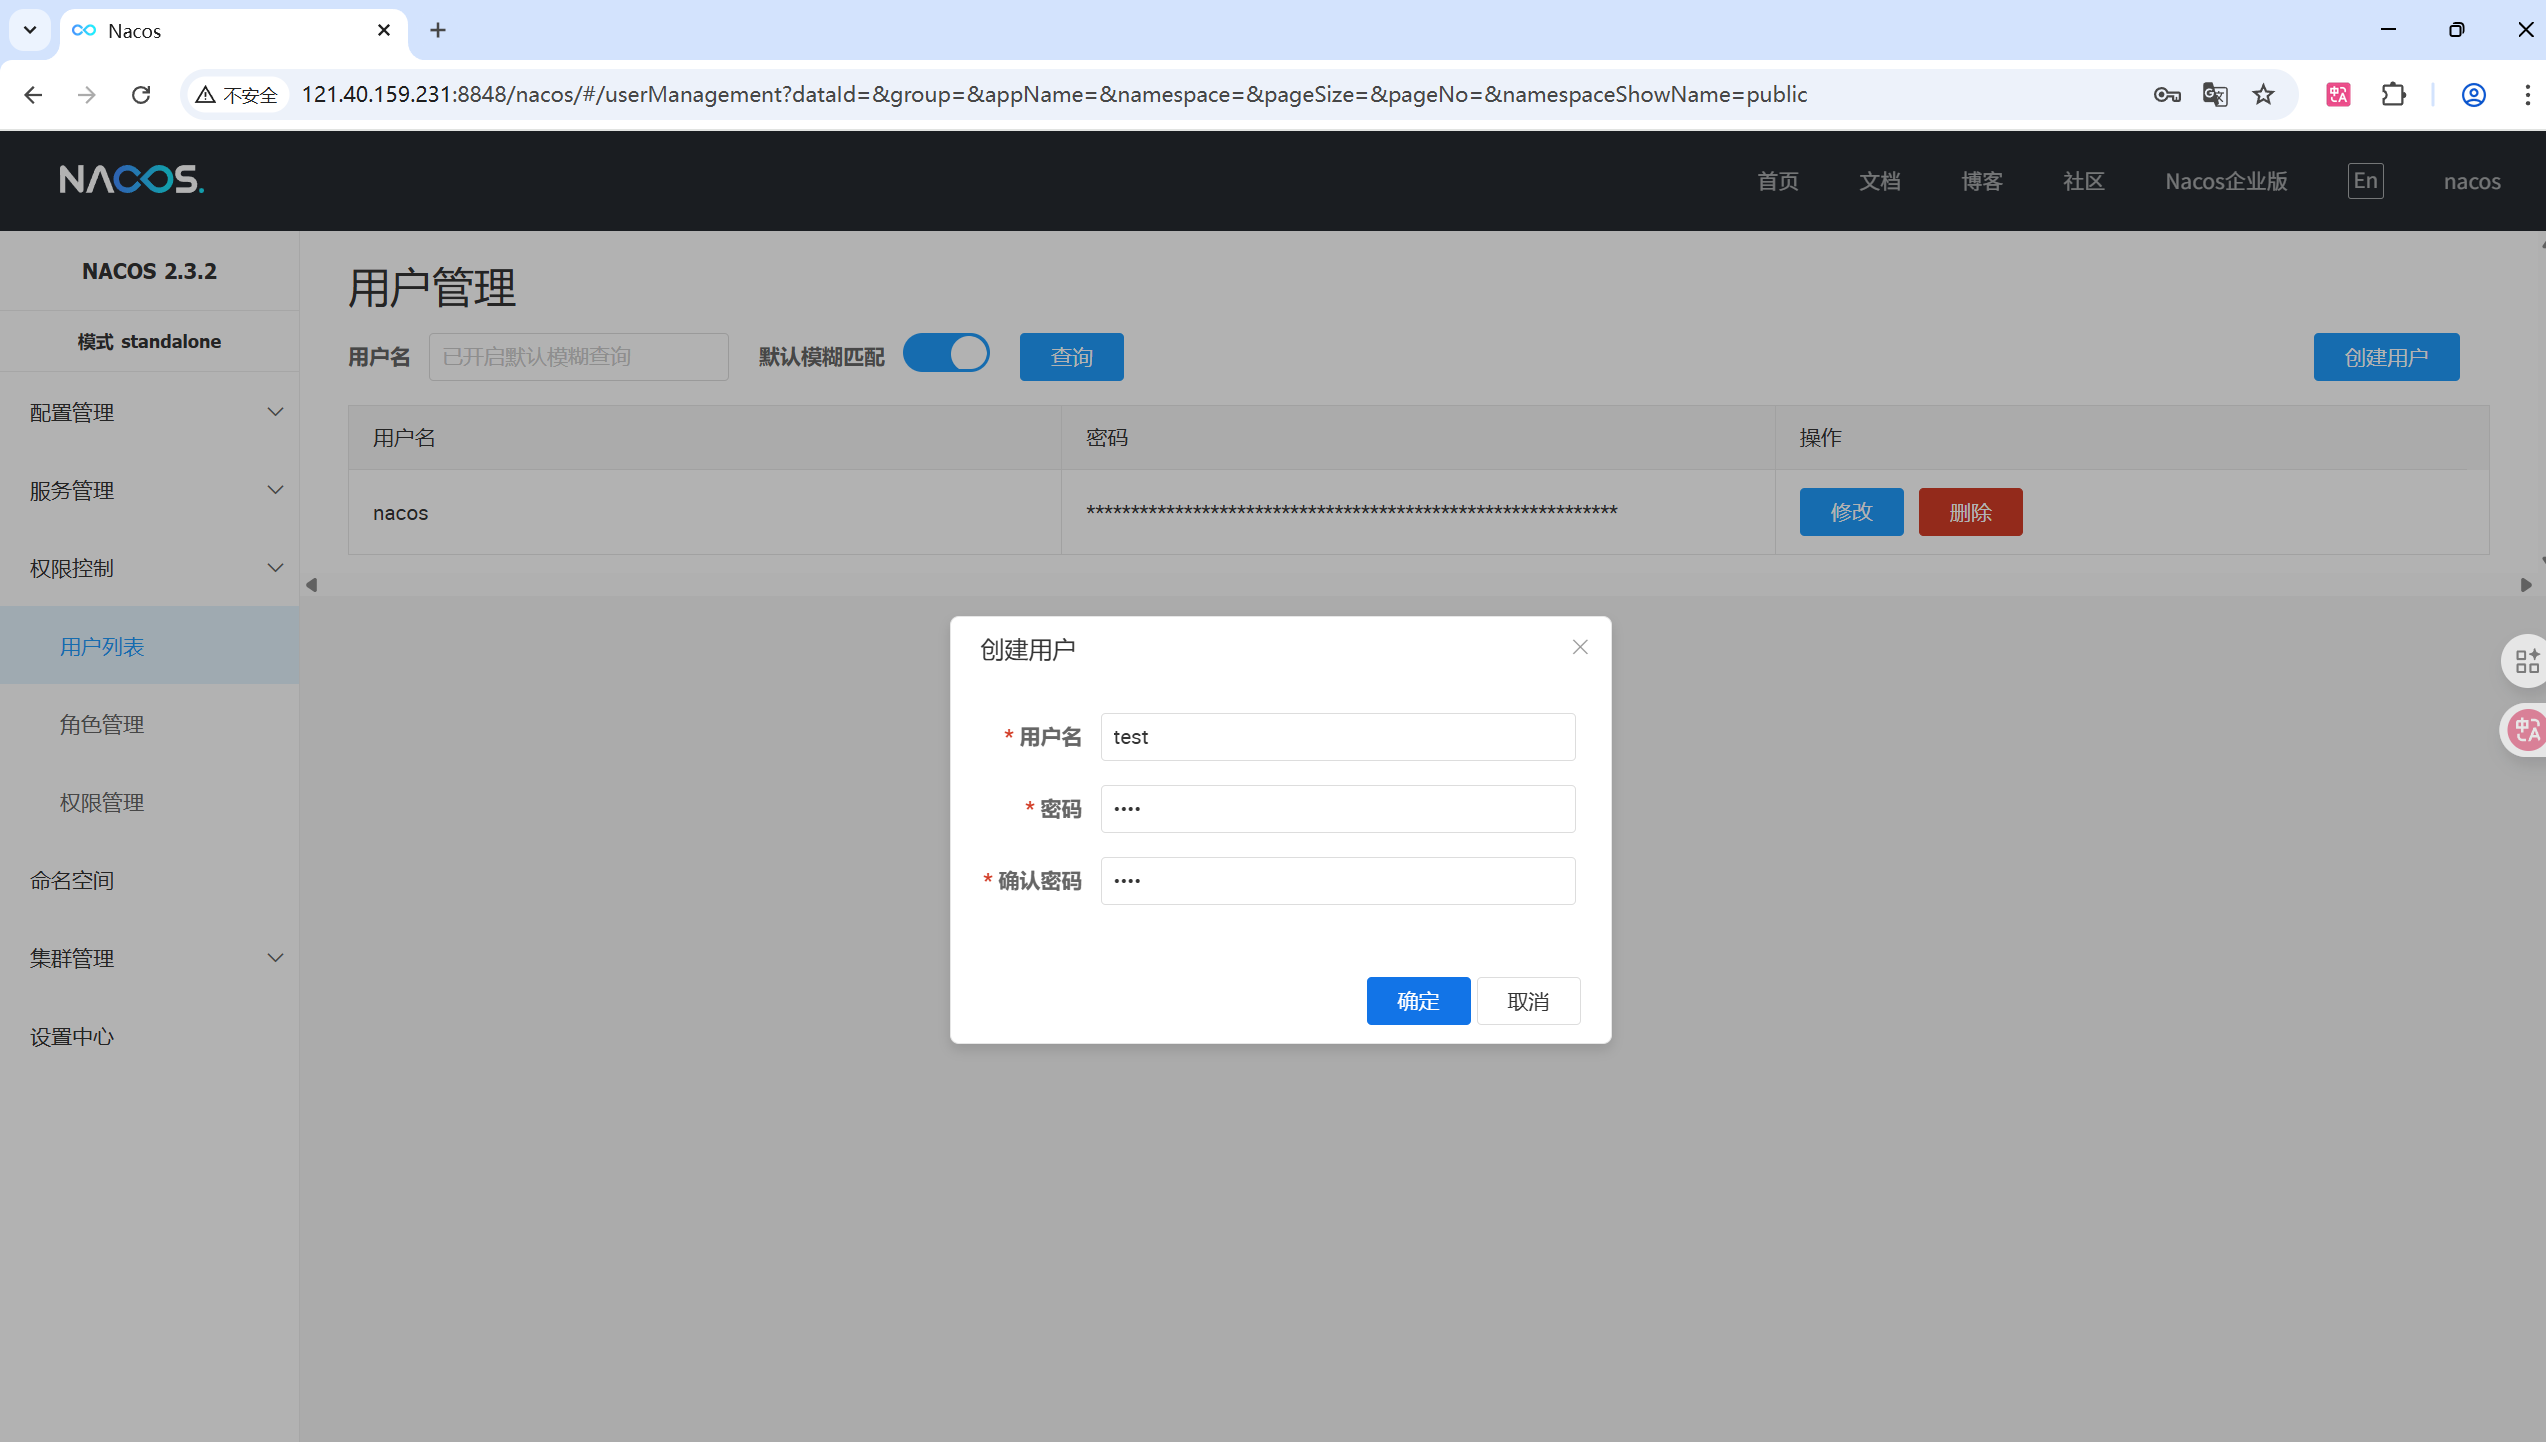Screen dimensions: 2546x1442
Task: Click the horizontal scrollbar right arrow under table
Action: 2525,585
